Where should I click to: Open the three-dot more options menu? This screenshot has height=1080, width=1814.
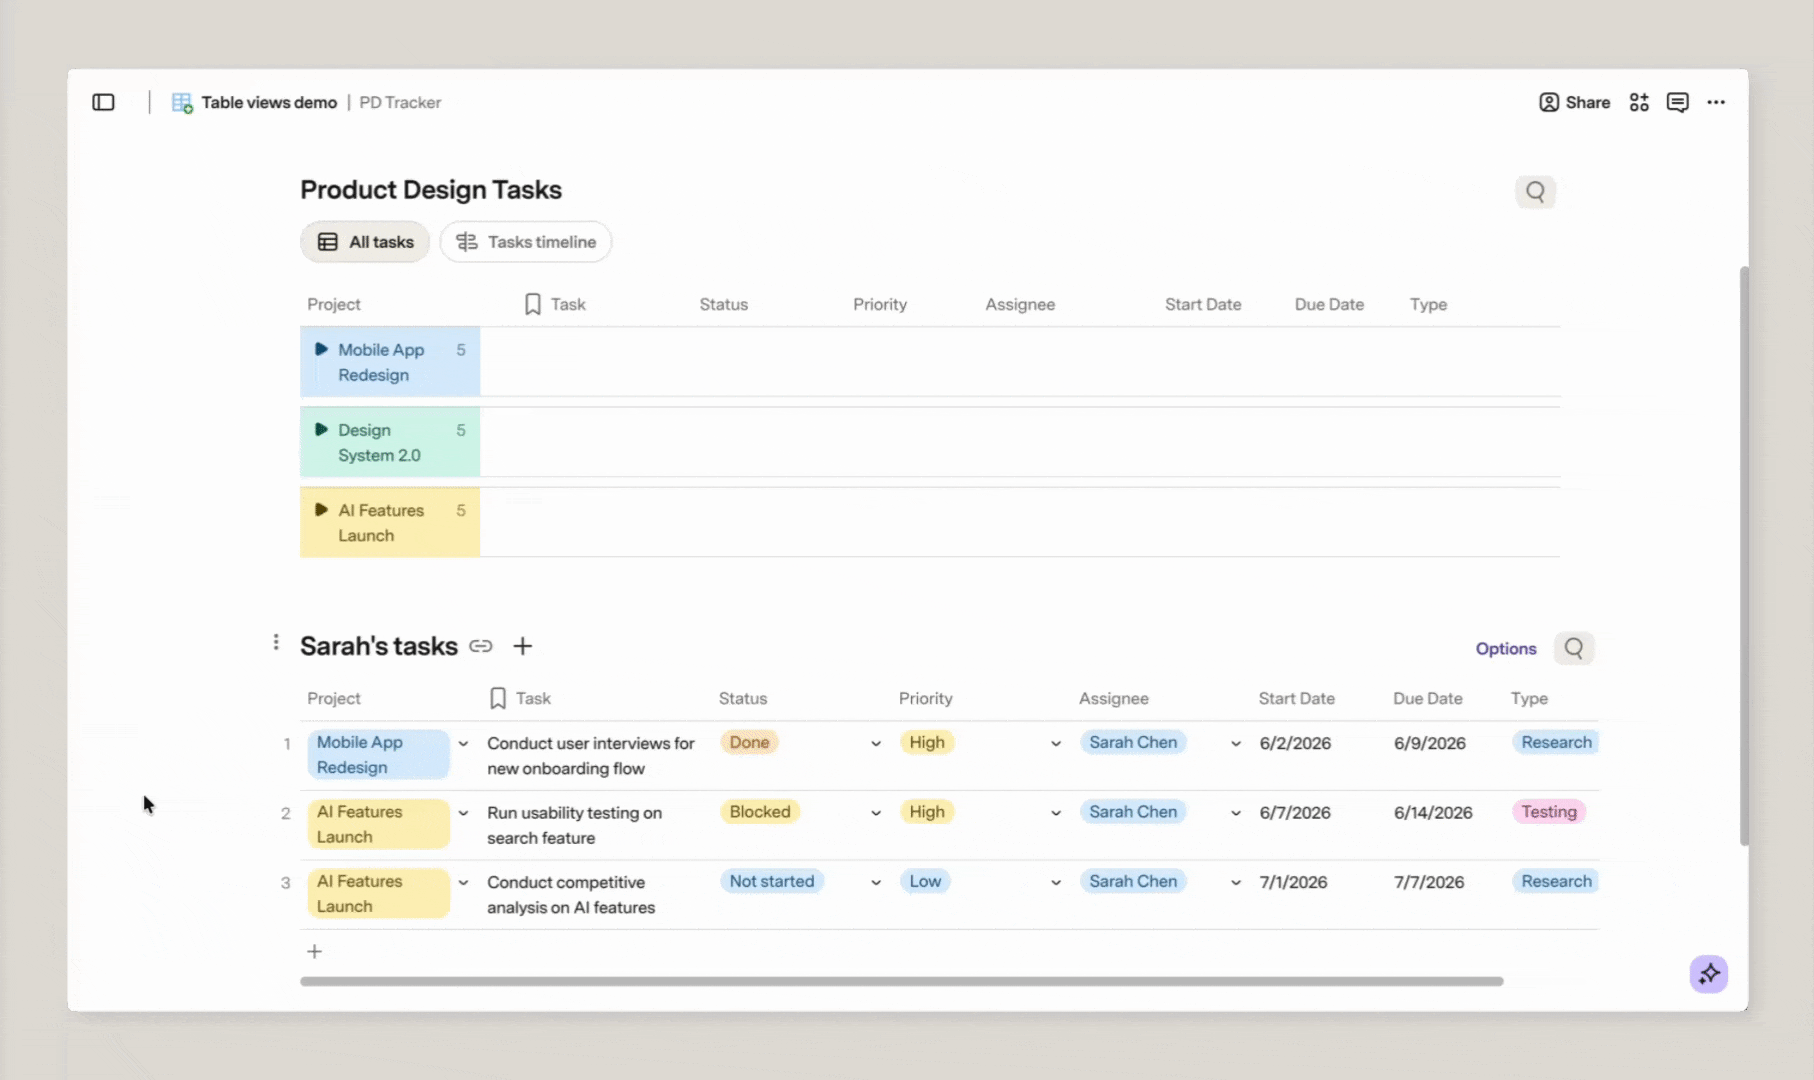1716,102
